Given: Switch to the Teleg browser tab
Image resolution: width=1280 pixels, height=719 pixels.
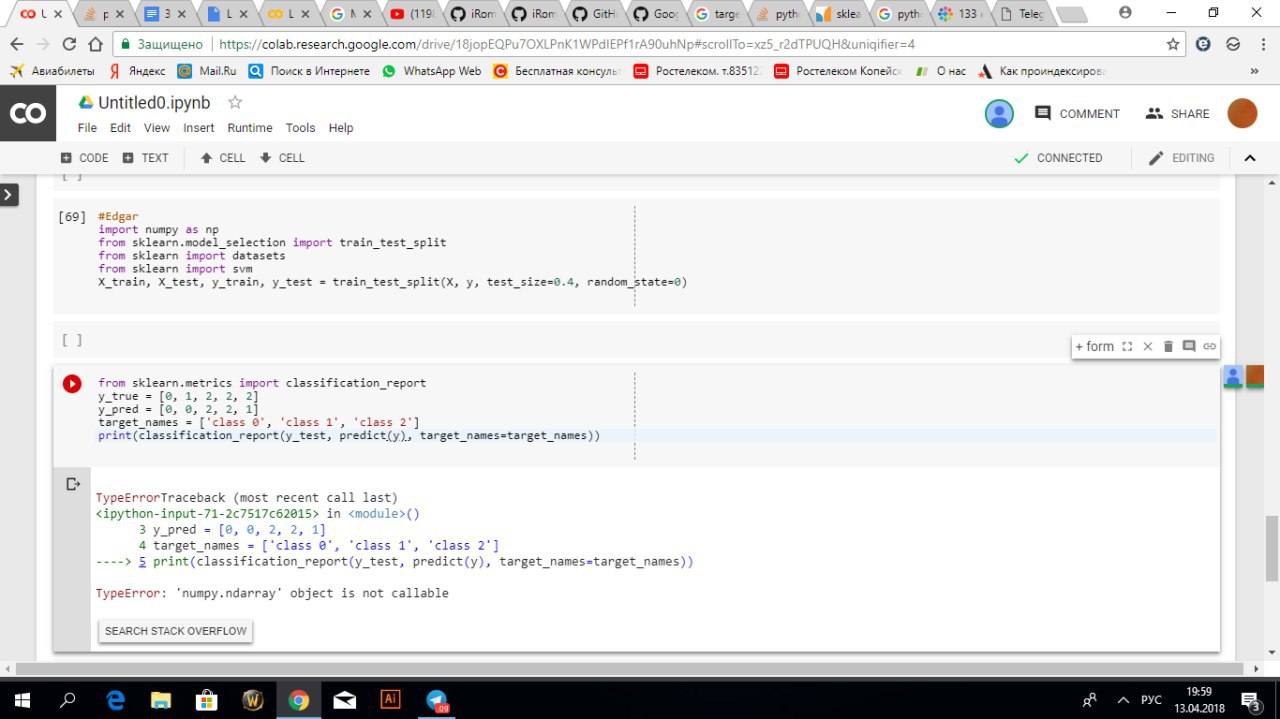Looking at the screenshot, I should point(1019,14).
